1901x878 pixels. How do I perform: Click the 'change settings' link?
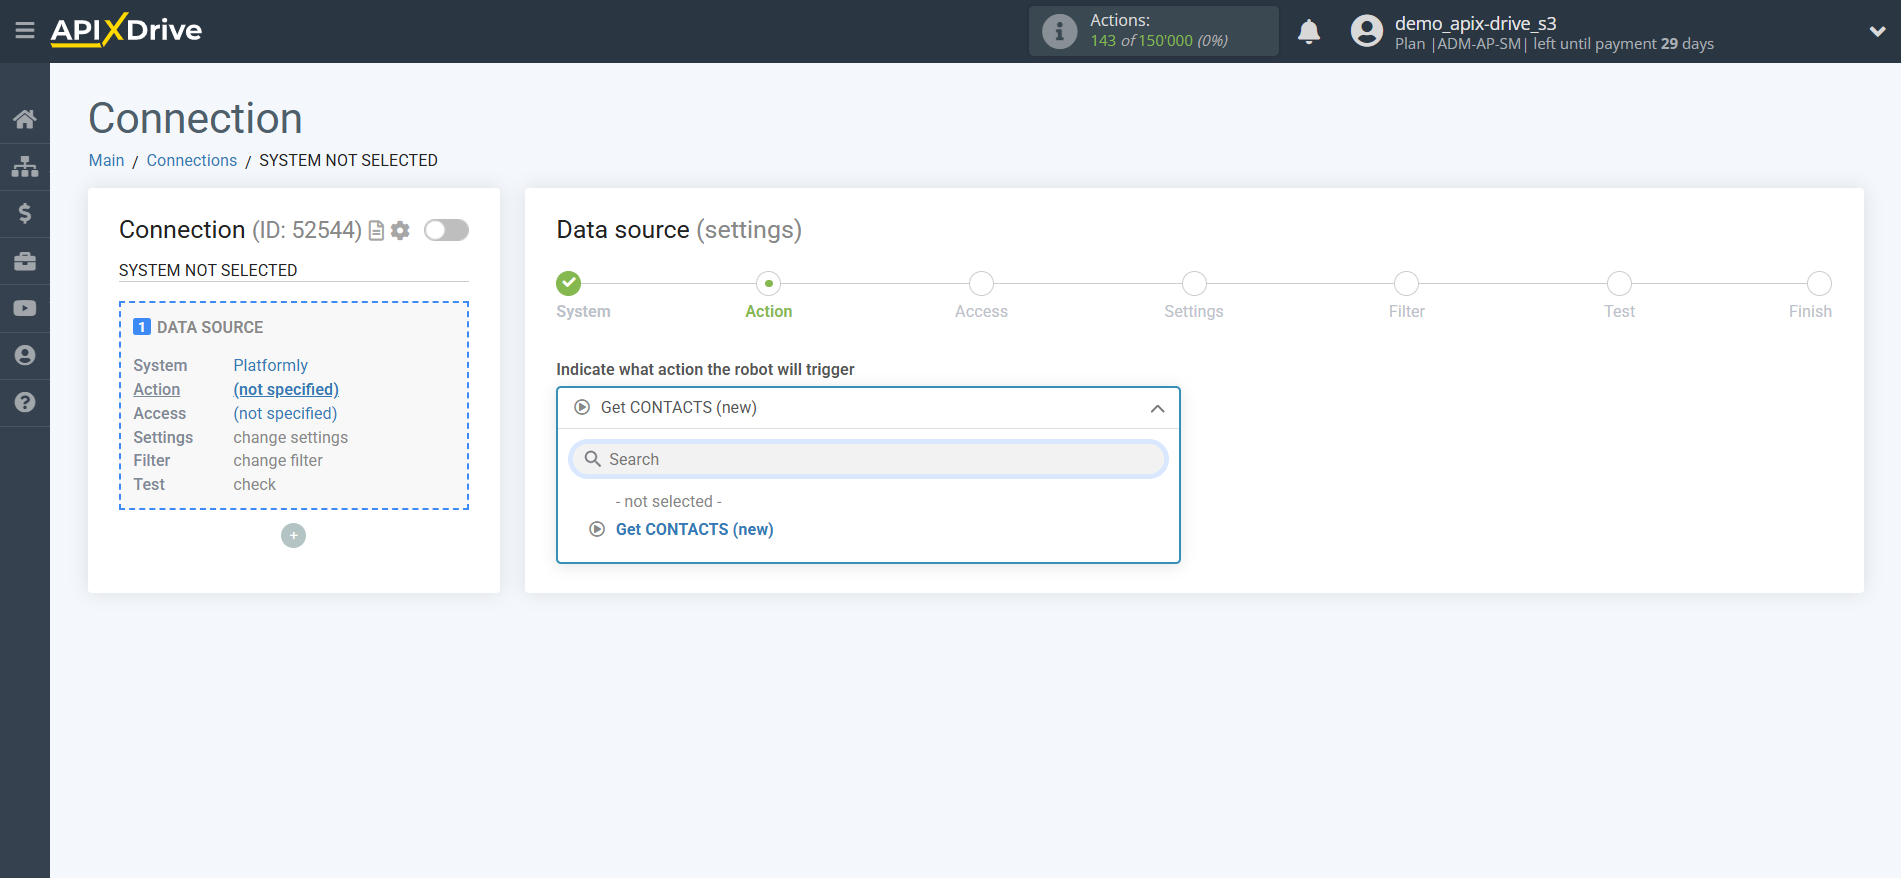coord(290,438)
